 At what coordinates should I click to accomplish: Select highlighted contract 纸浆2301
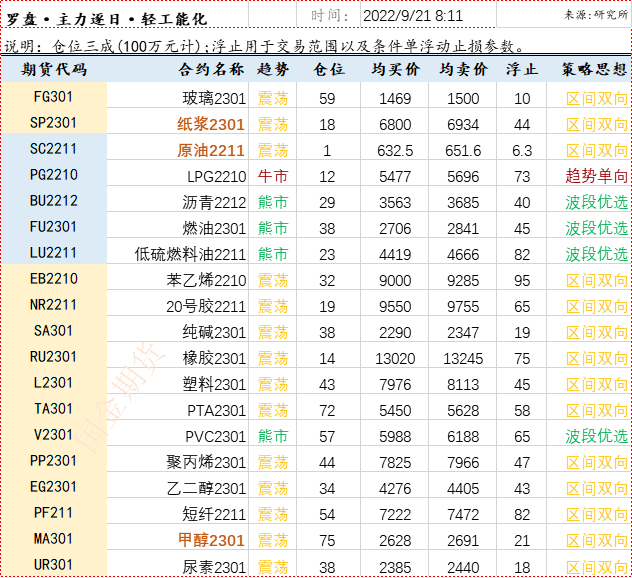point(211,124)
